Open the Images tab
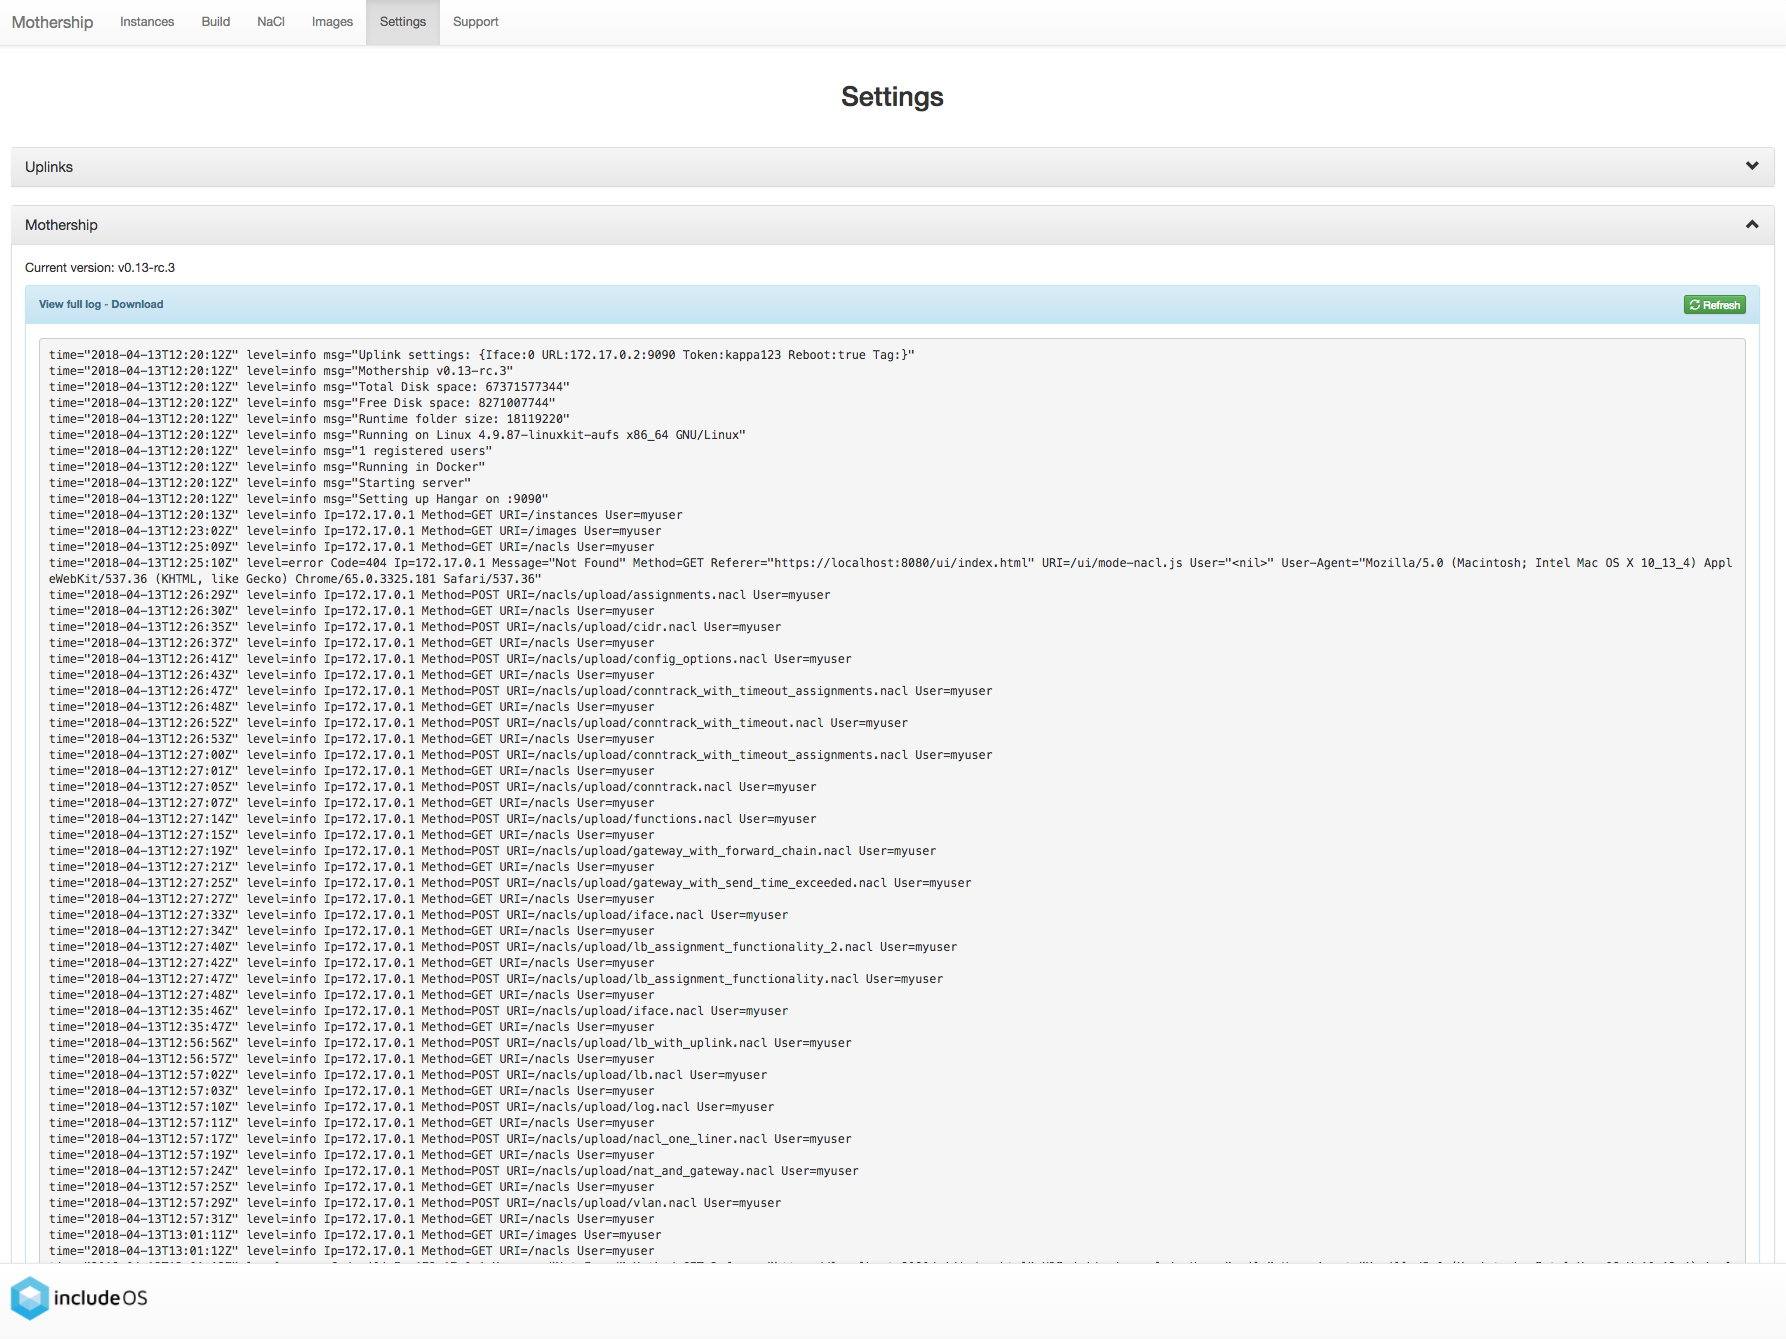The height and width of the screenshot is (1339, 1786). click(332, 22)
